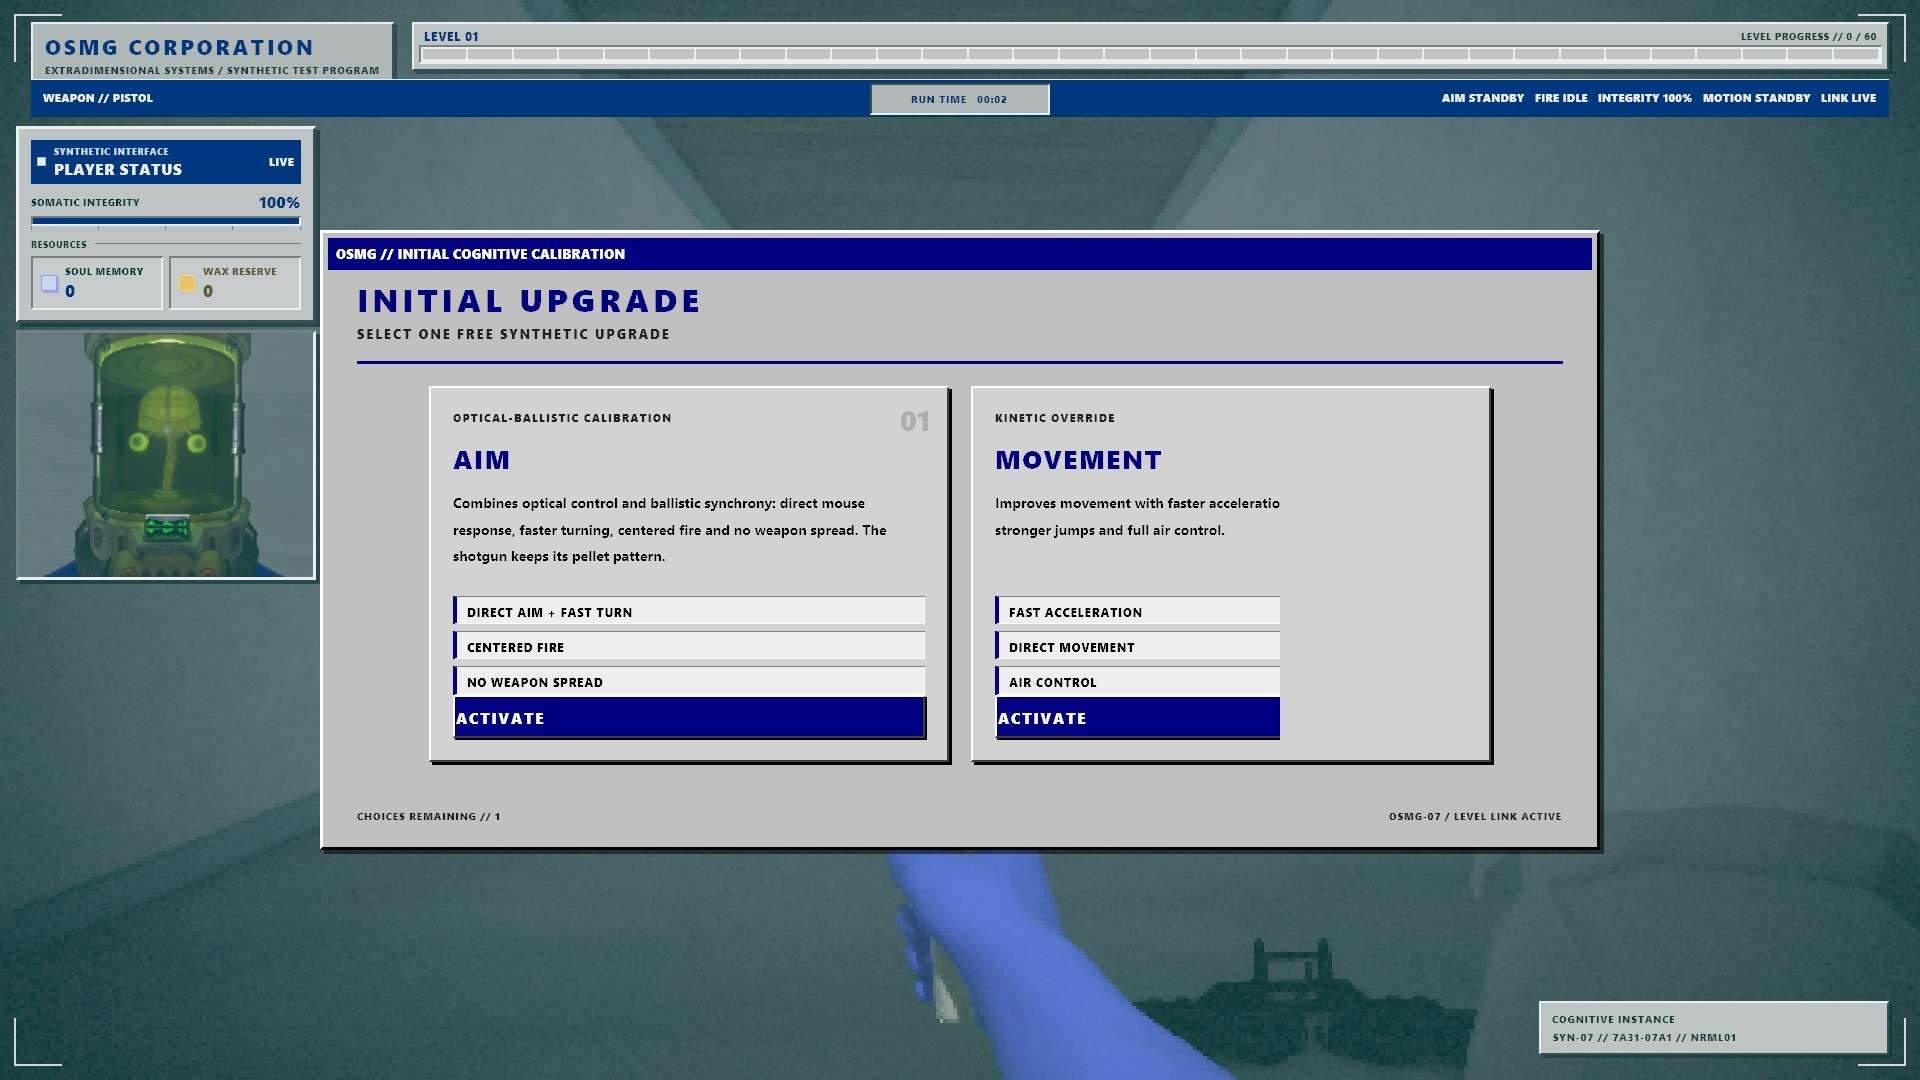1920x1080 pixels.
Task: Click the Soul Memory value 0
Action: [x=70, y=292]
